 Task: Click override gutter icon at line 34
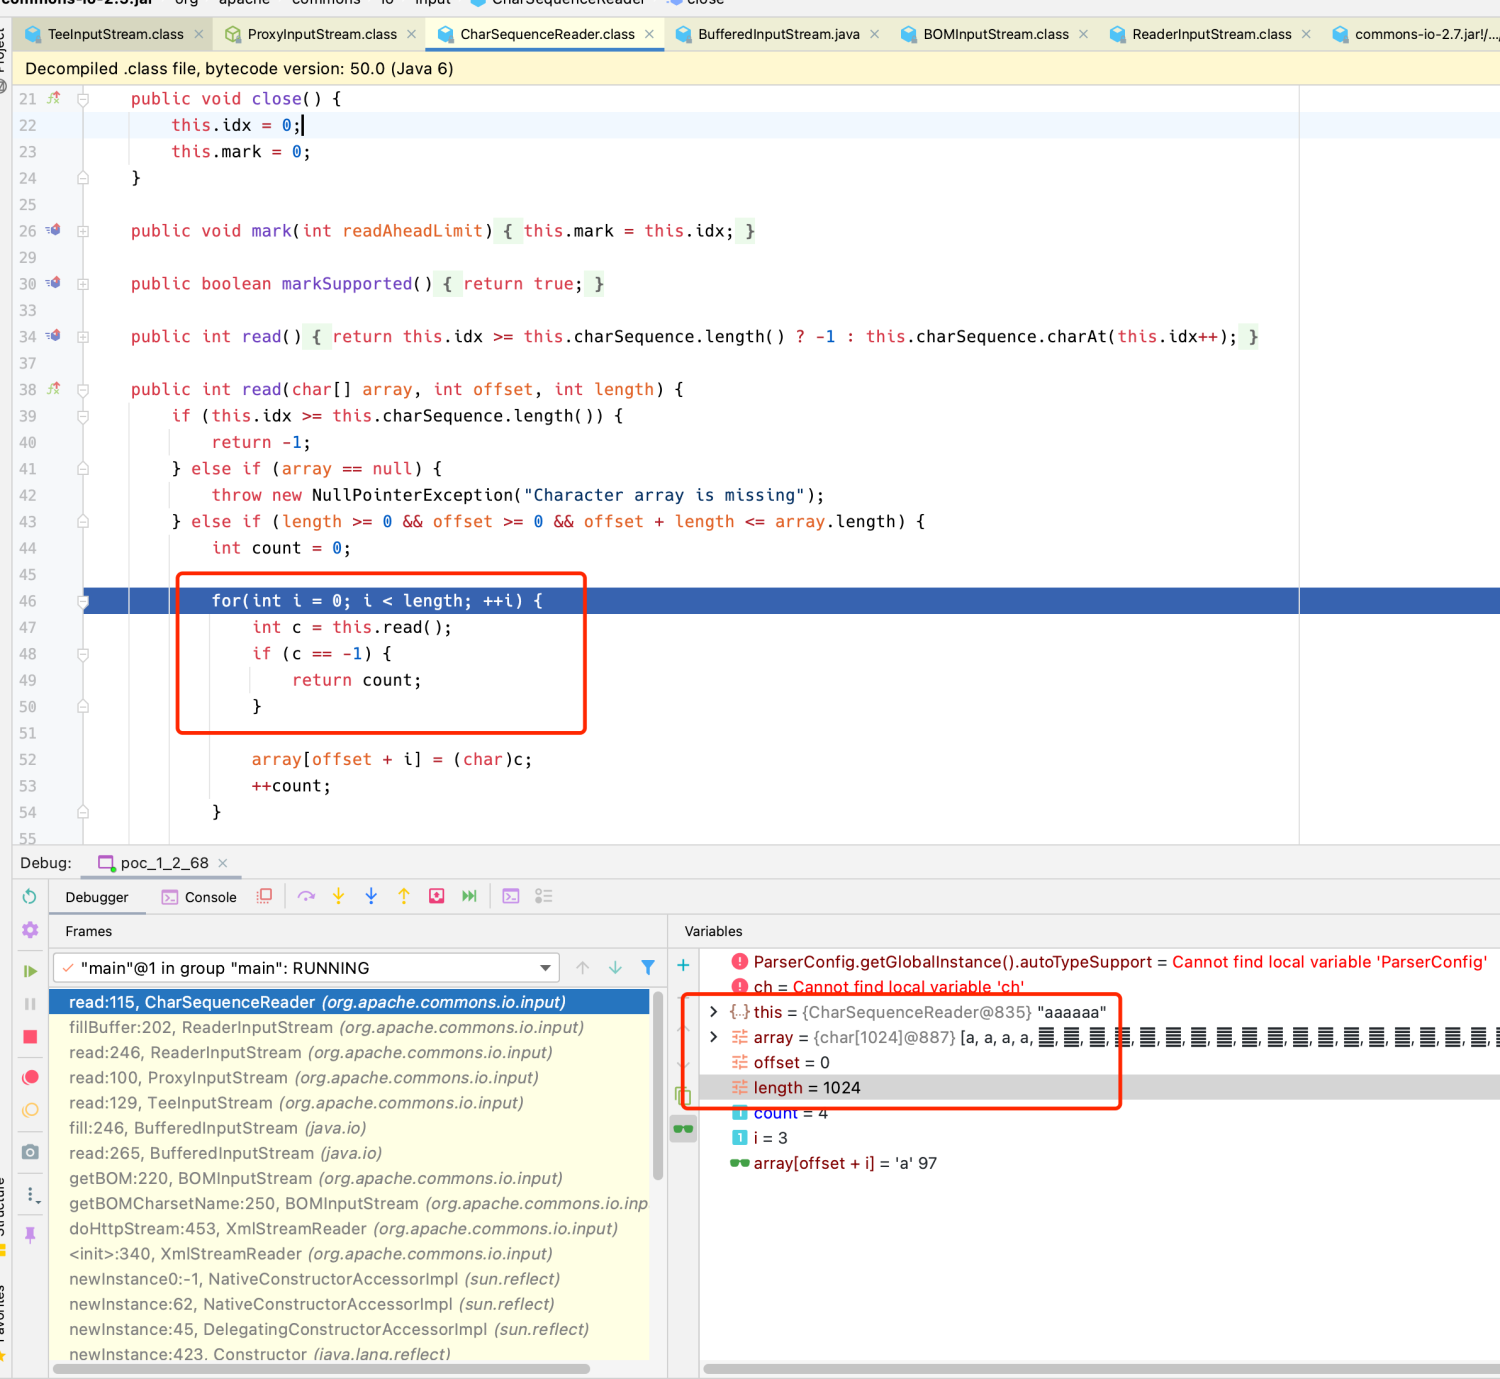click(53, 336)
